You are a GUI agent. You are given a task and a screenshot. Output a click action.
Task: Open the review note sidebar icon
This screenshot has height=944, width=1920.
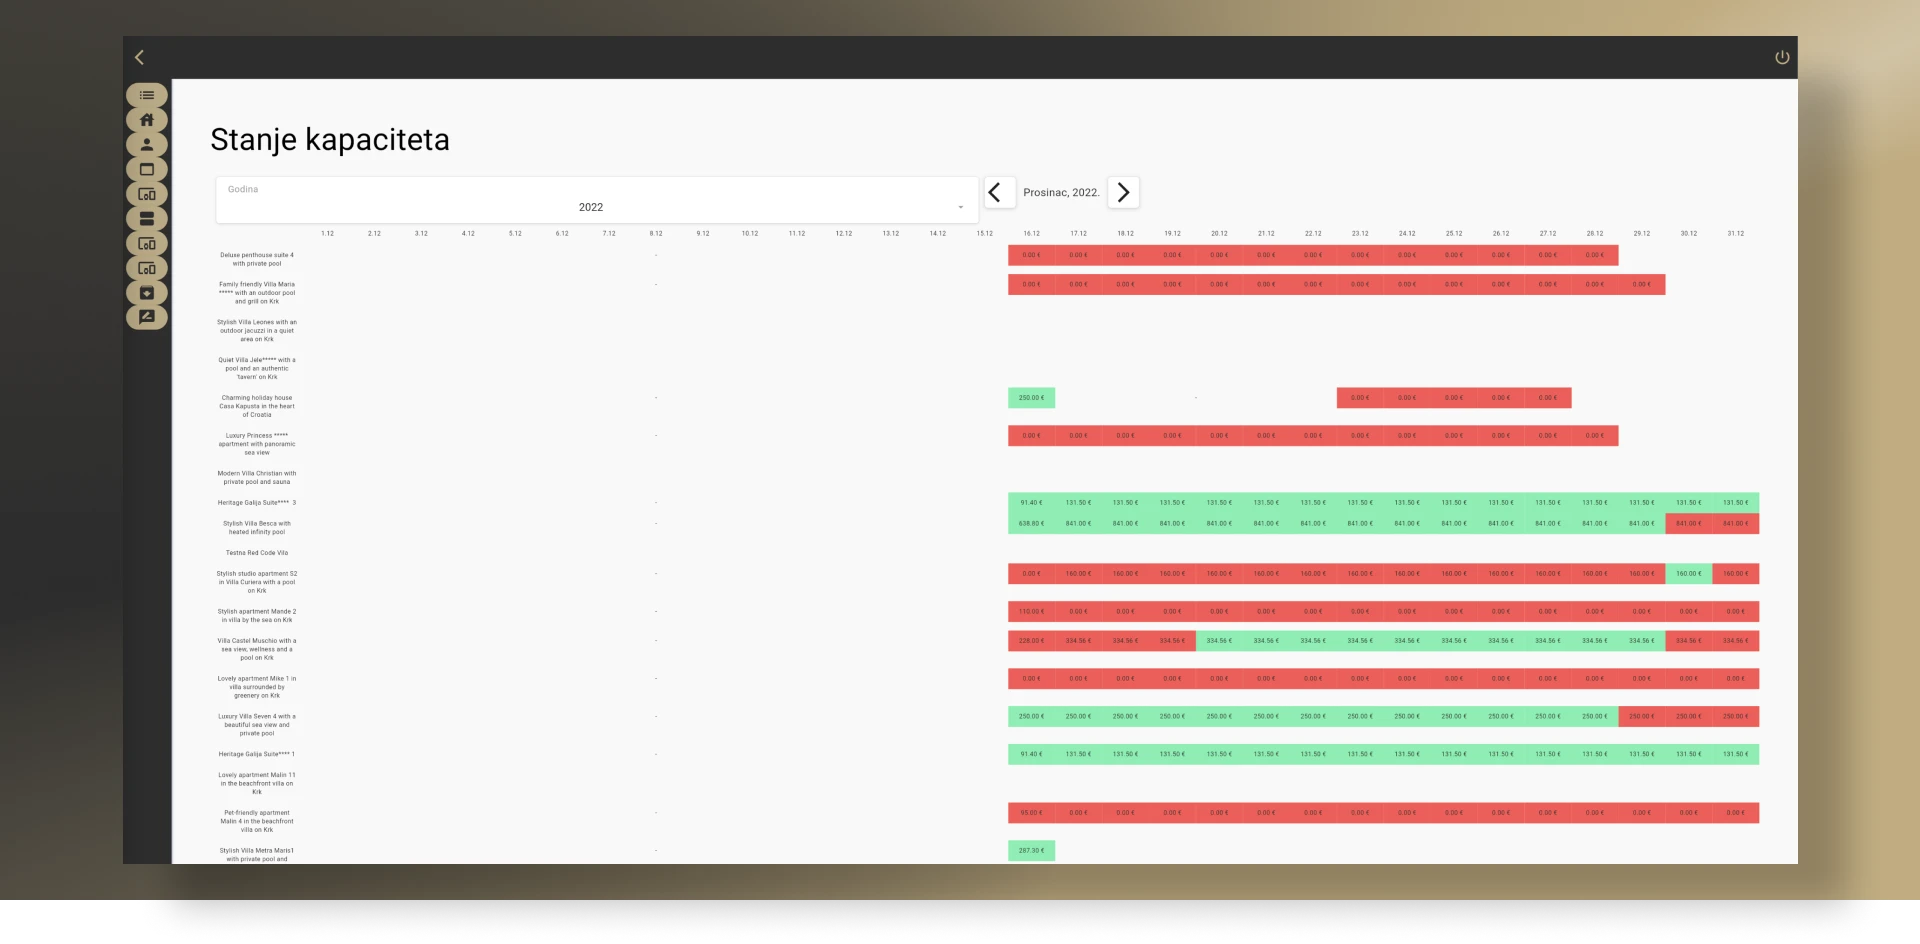(x=147, y=317)
